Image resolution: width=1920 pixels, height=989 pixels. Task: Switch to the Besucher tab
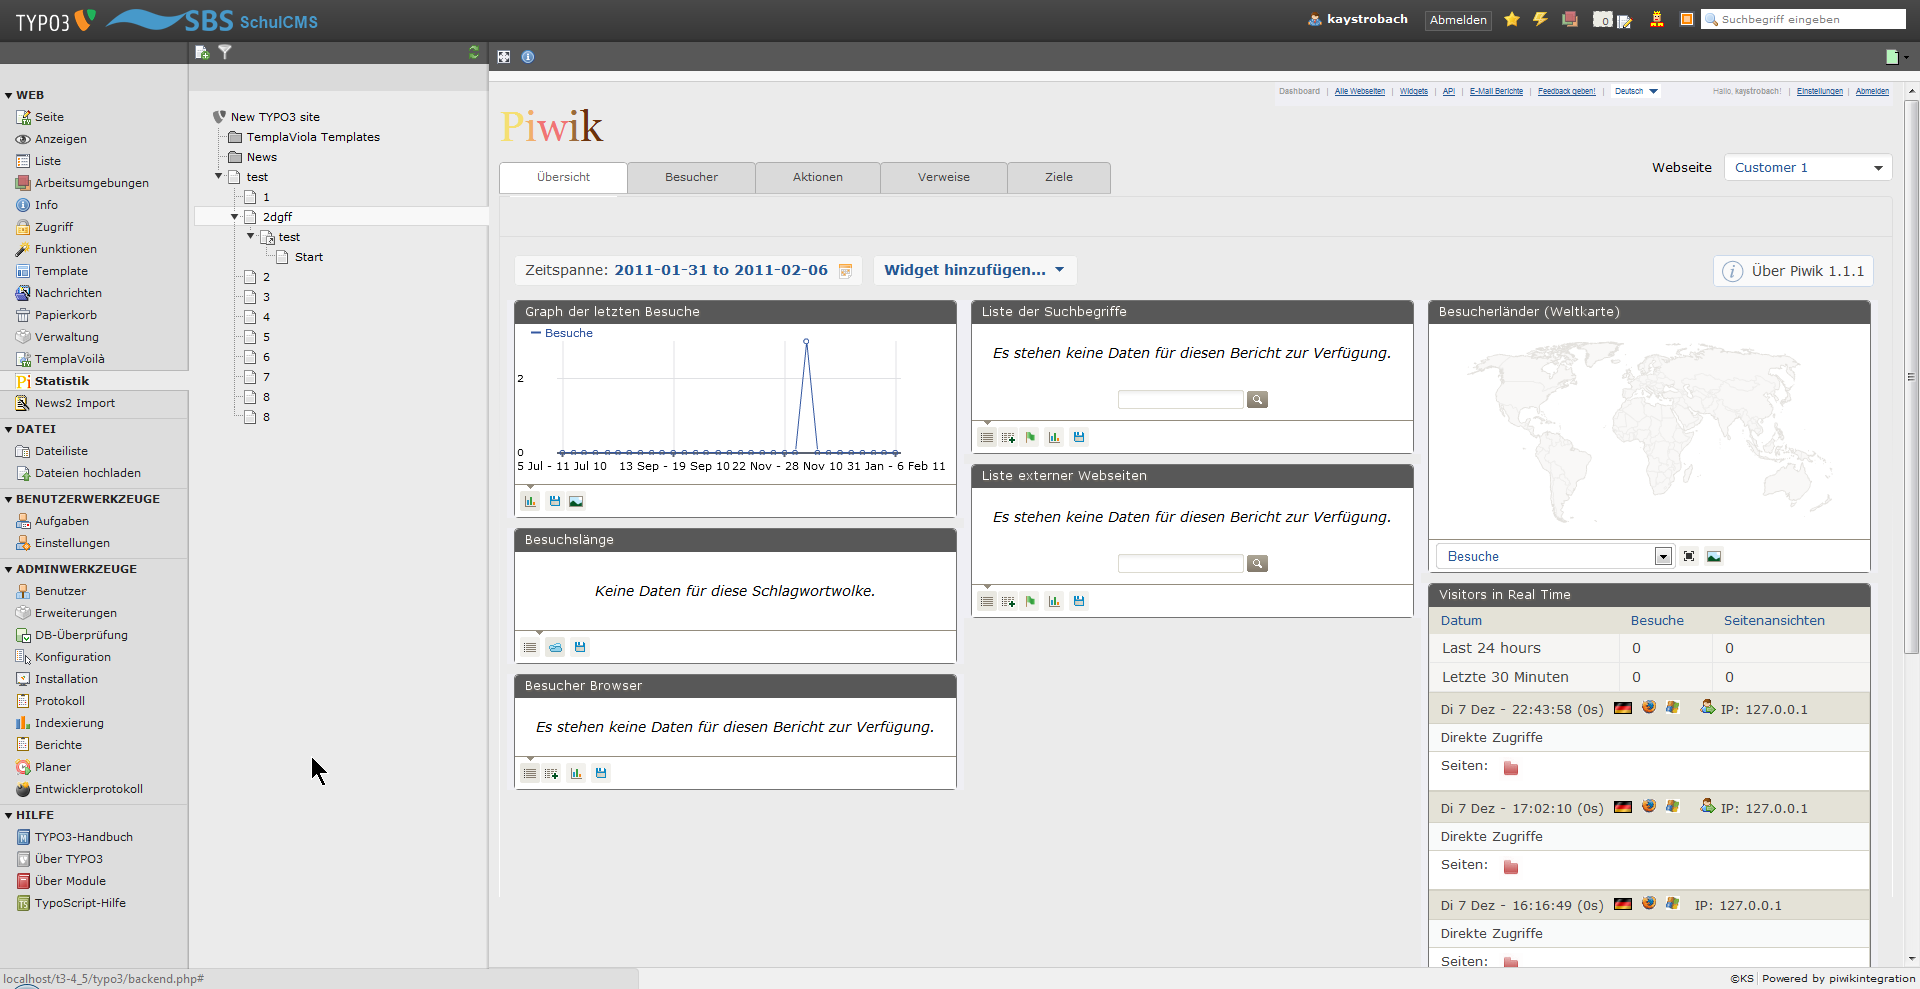point(692,177)
